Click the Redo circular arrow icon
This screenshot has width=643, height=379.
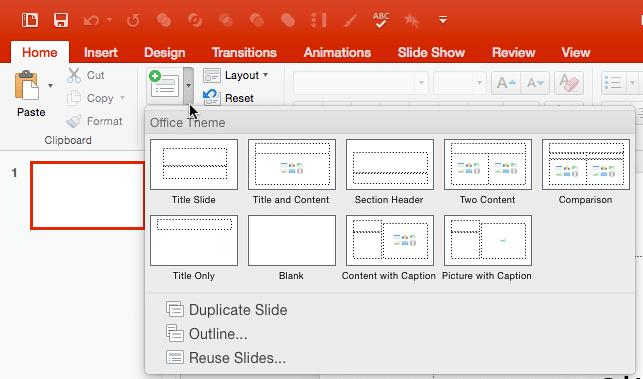point(133,20)
